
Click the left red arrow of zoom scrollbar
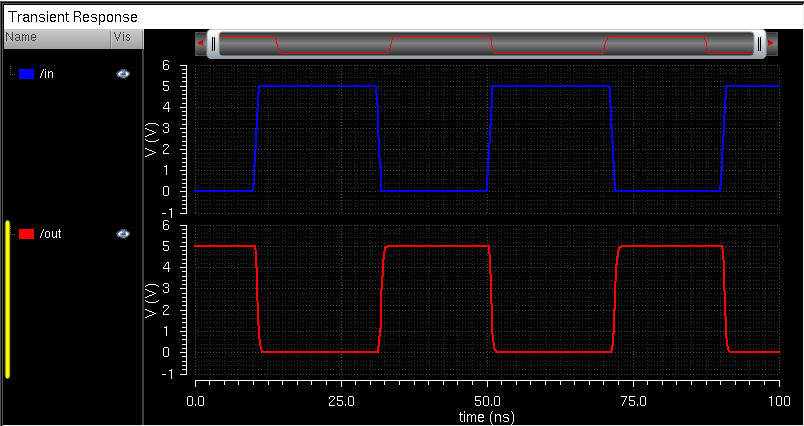(201, 44)
